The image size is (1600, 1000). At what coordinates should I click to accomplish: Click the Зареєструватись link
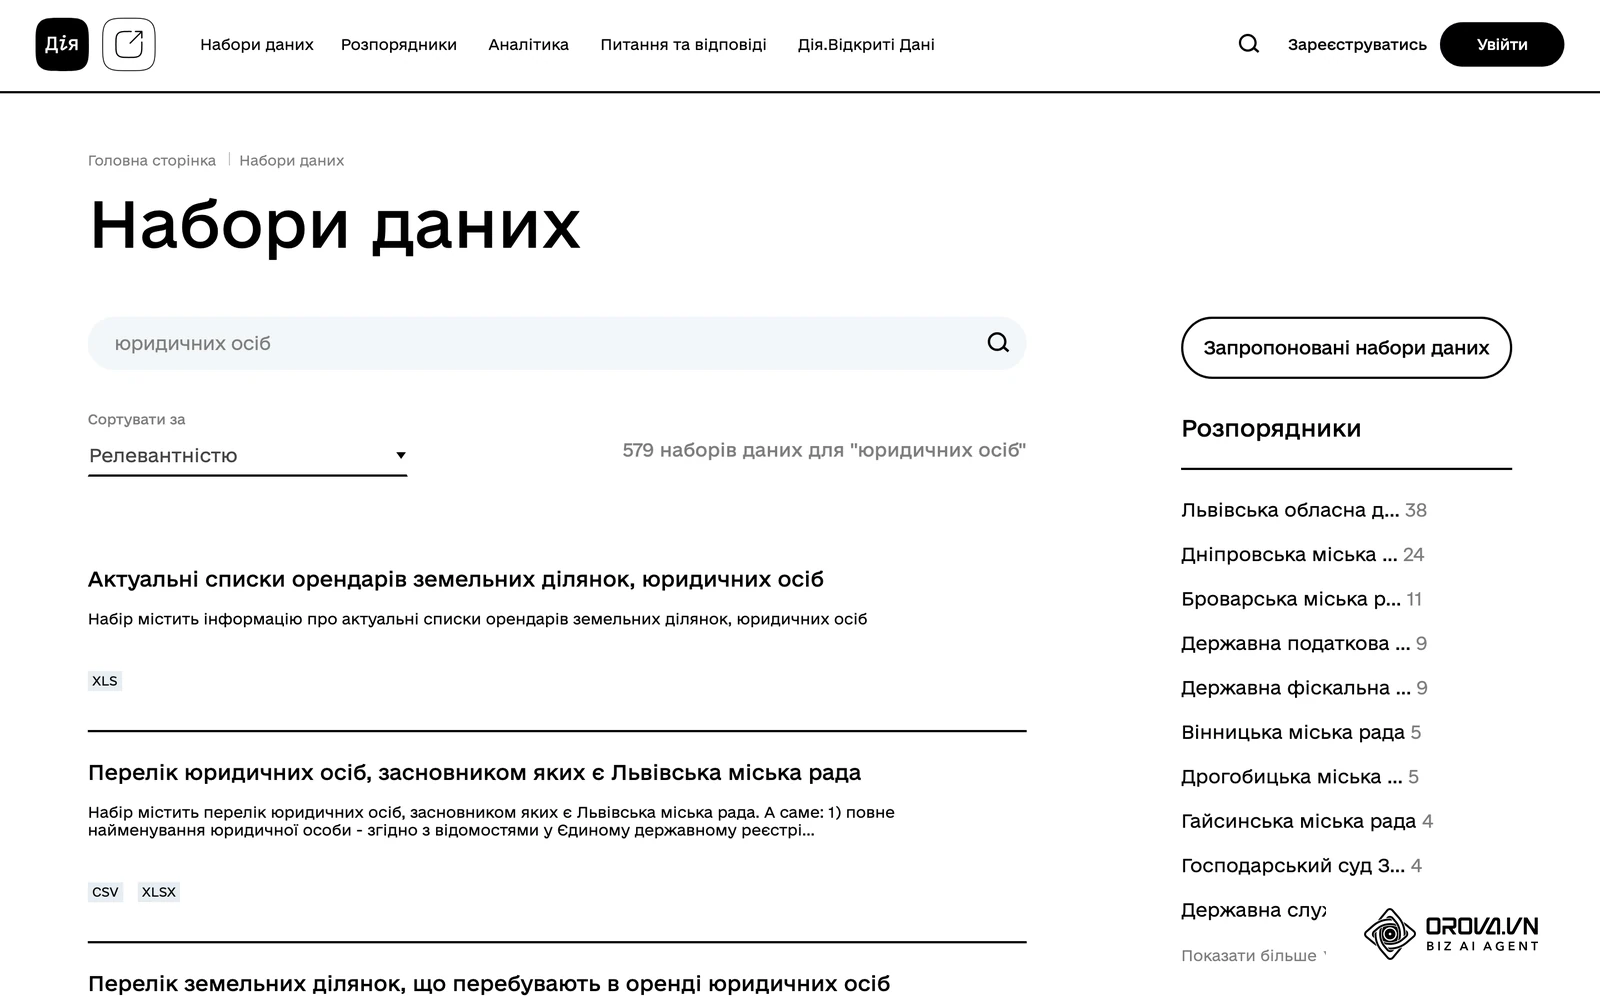[x=1357, y=45]
